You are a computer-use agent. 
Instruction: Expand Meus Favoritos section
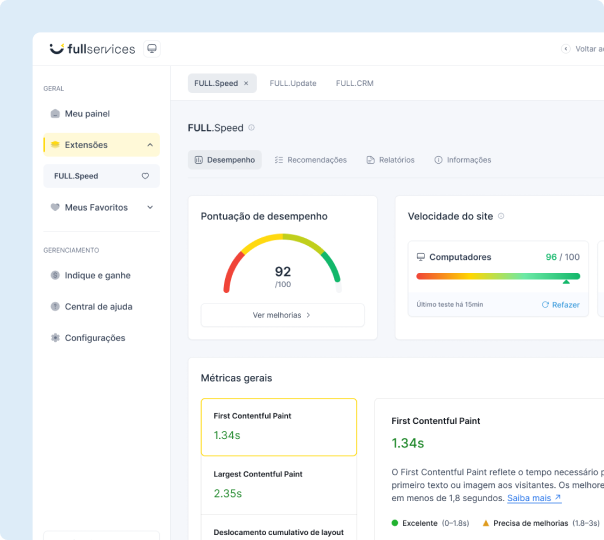pos(150,207)
